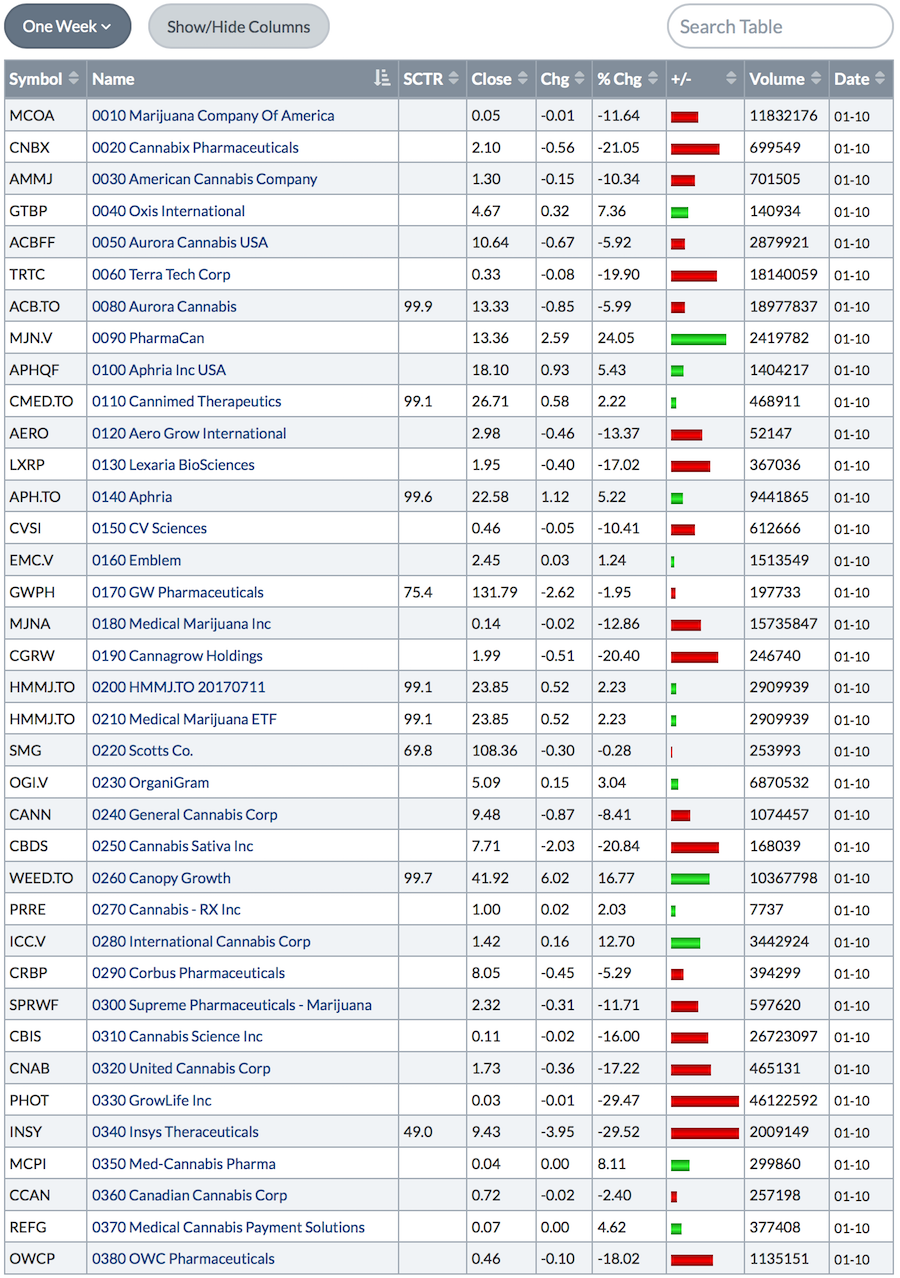Open 0350 Med-Cannabis Pharma link
Viewport: 900px width, 1278px height.
[x=184, y=1164]
